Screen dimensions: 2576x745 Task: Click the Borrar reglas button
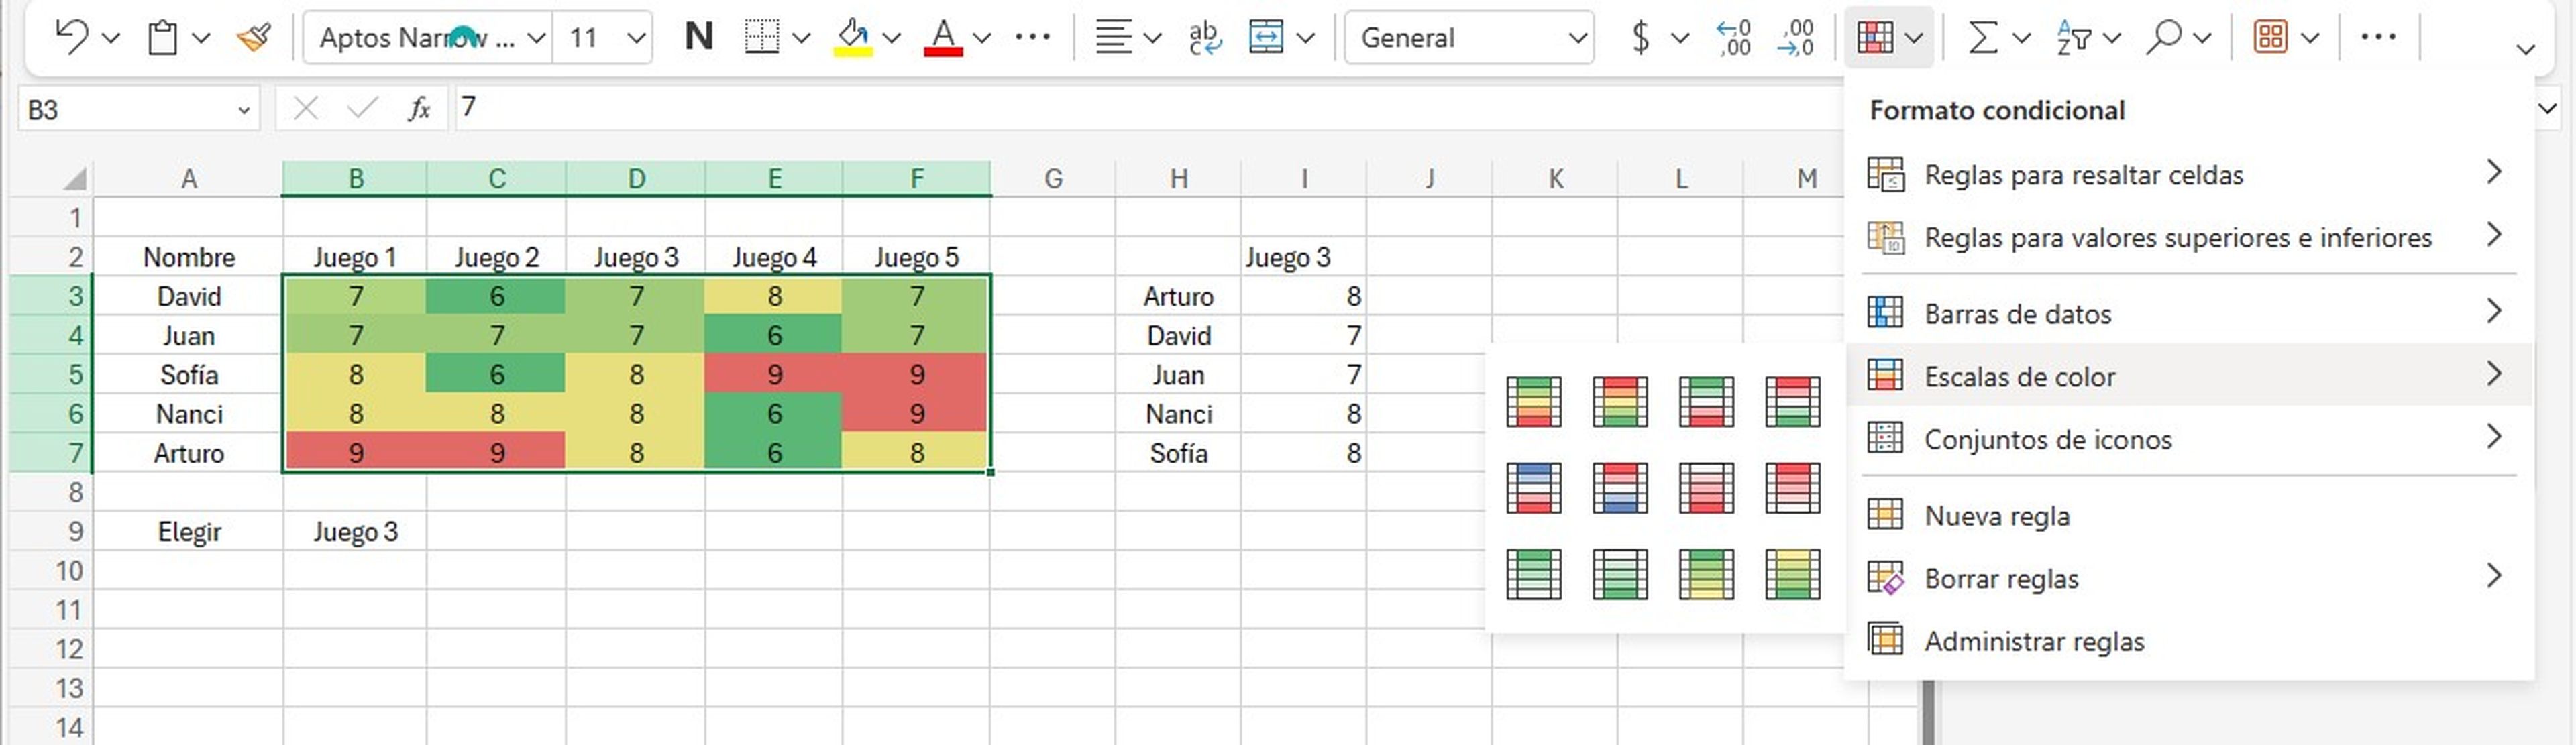click(1999, 576)
